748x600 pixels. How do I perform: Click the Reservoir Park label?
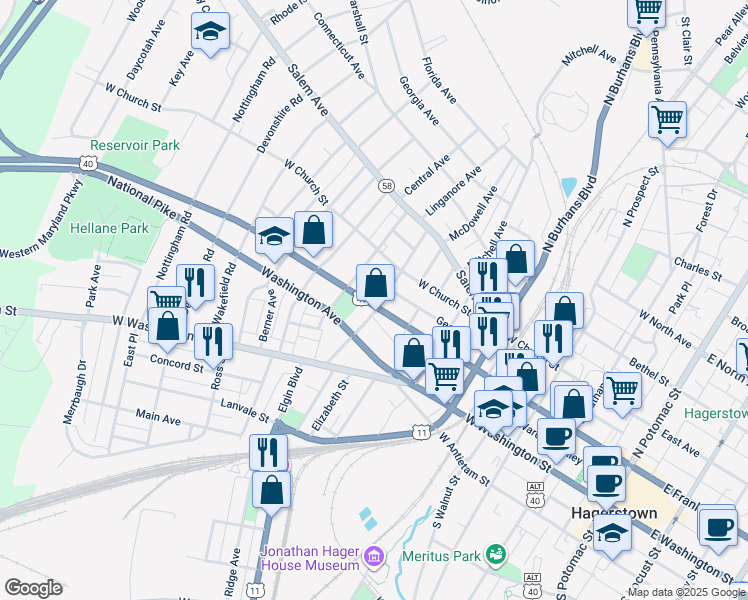[x=135, y=145]
